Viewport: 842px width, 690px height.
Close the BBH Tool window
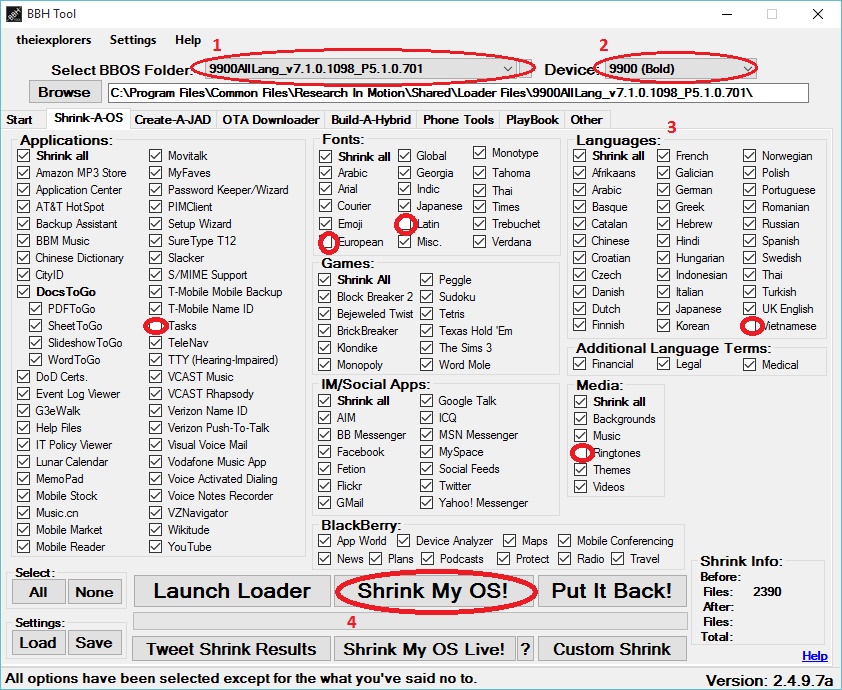click(x=818, y=14)
